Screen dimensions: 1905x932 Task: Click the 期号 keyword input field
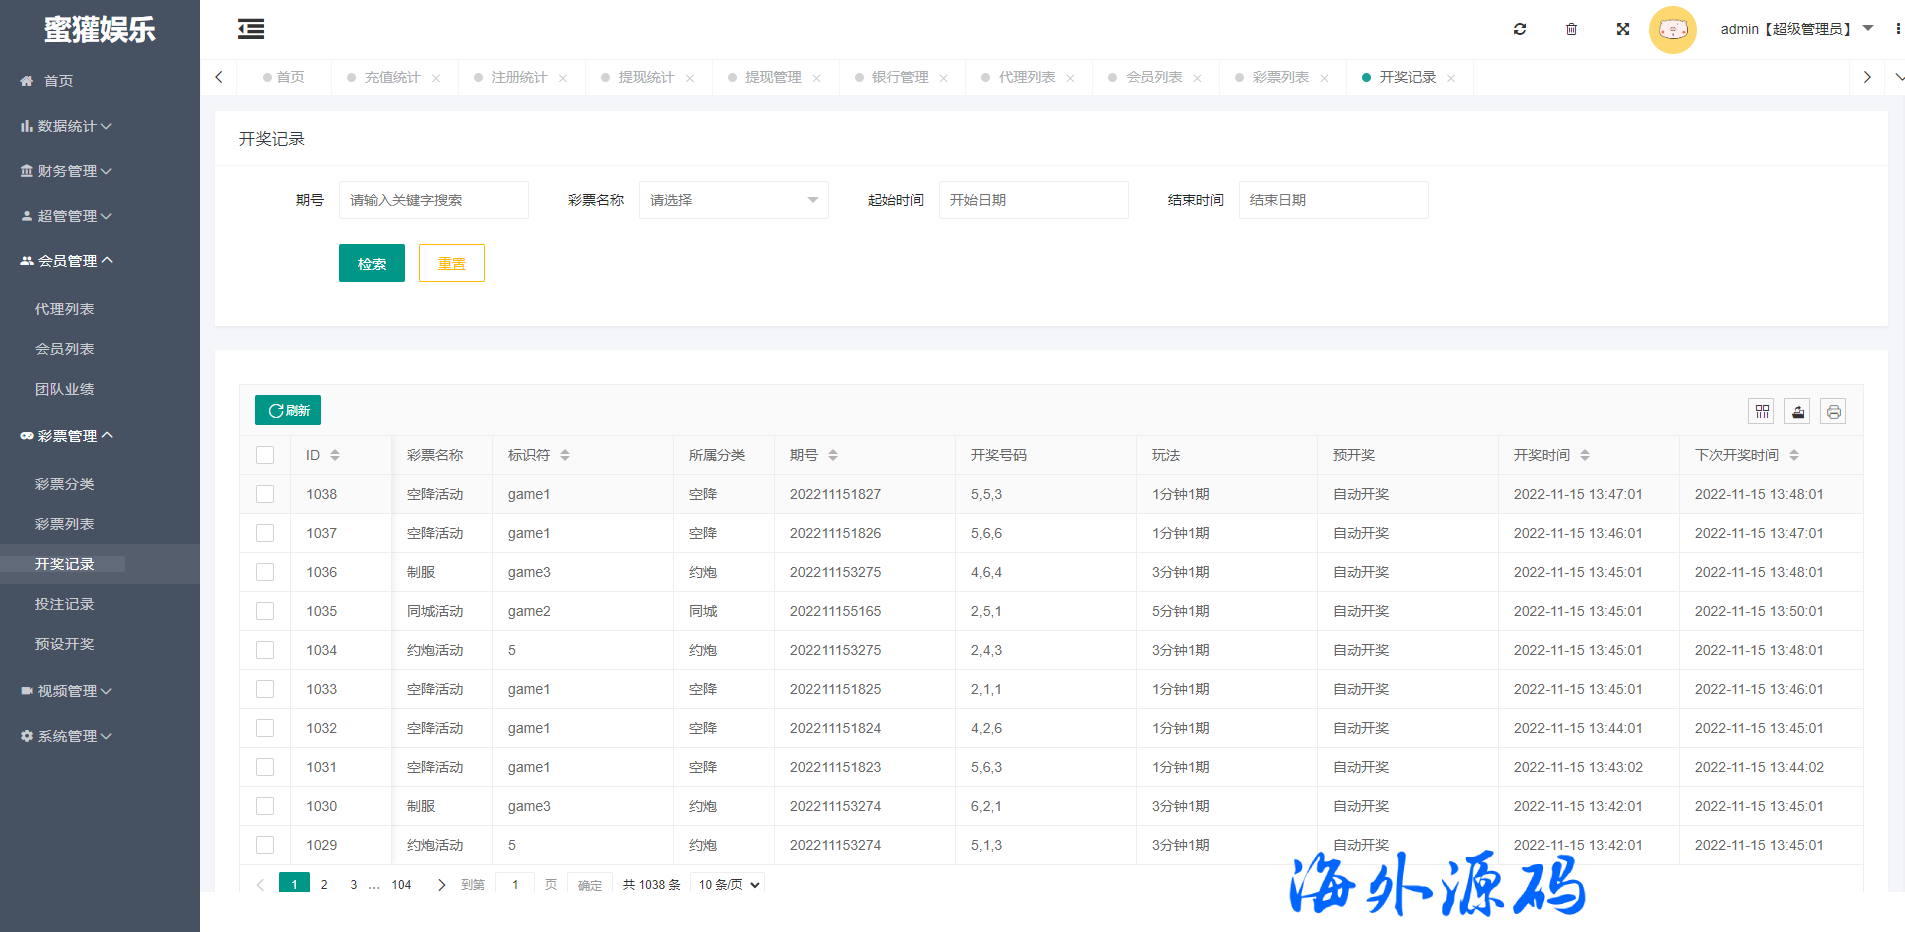coord(433,200)
